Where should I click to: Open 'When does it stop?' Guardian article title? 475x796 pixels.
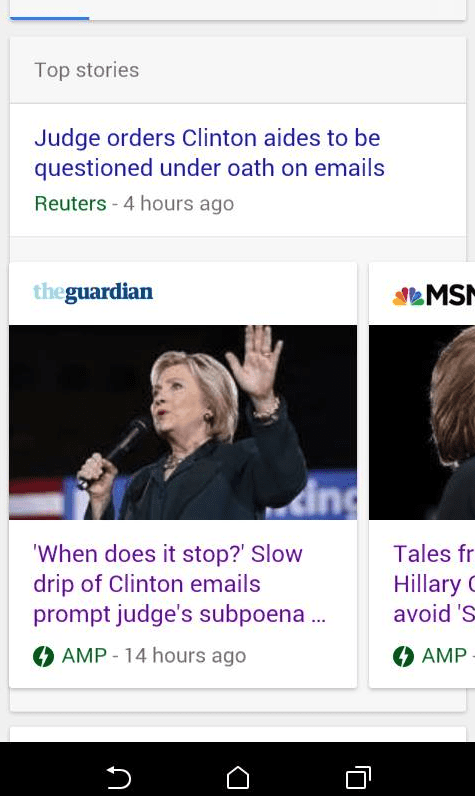[179, 584]
